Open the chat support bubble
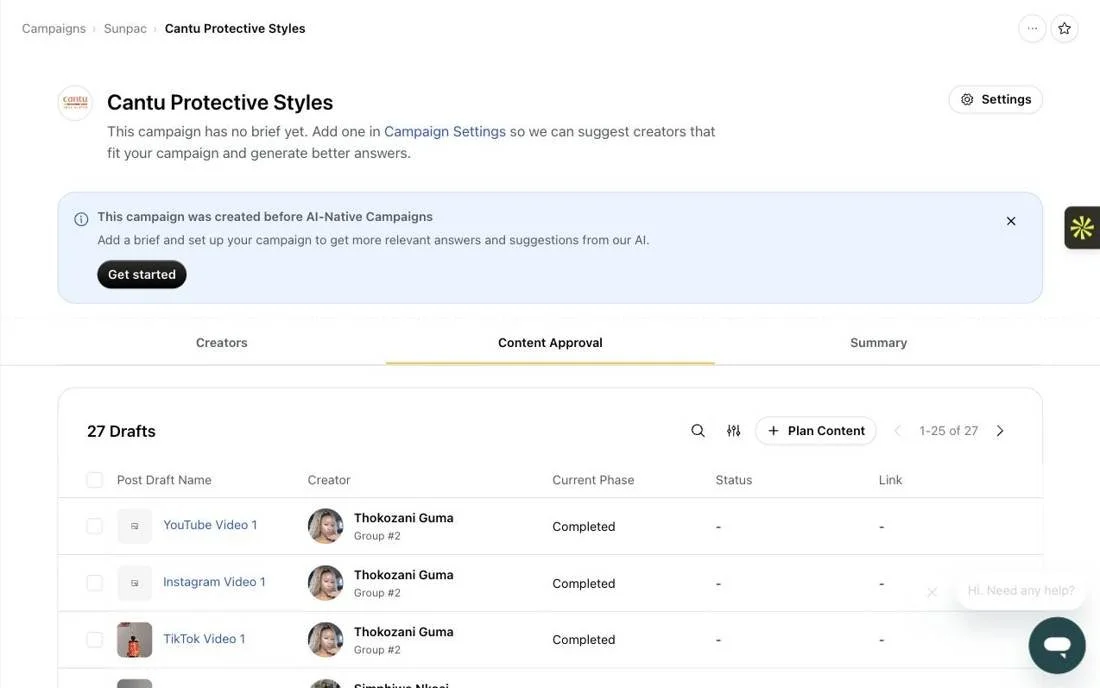The width and height of the screenshot is (1100, 688). pos(1057,645)
